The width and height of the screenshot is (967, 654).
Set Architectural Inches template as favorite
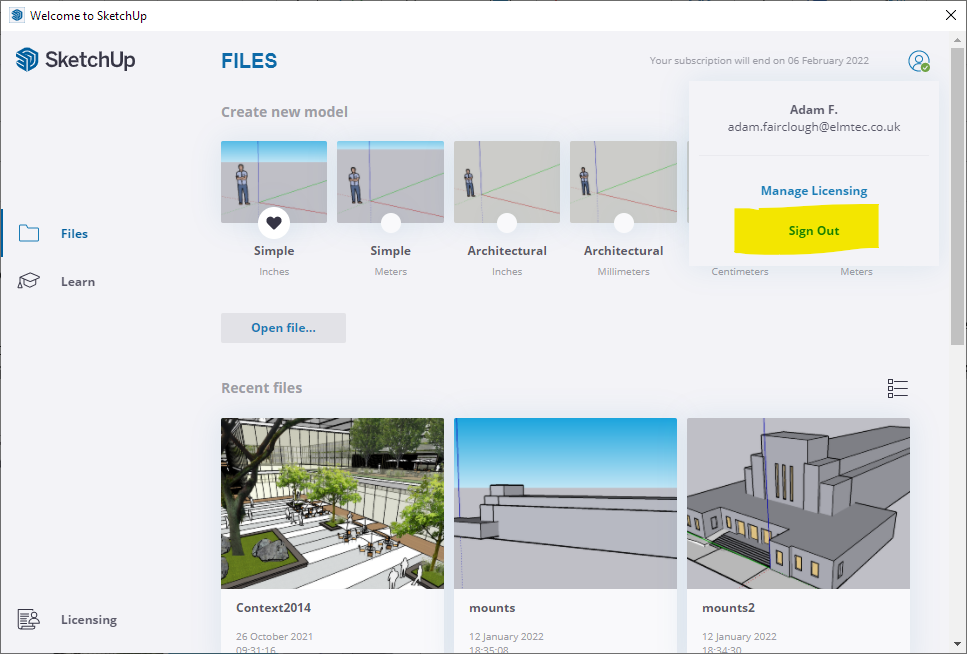507,223
